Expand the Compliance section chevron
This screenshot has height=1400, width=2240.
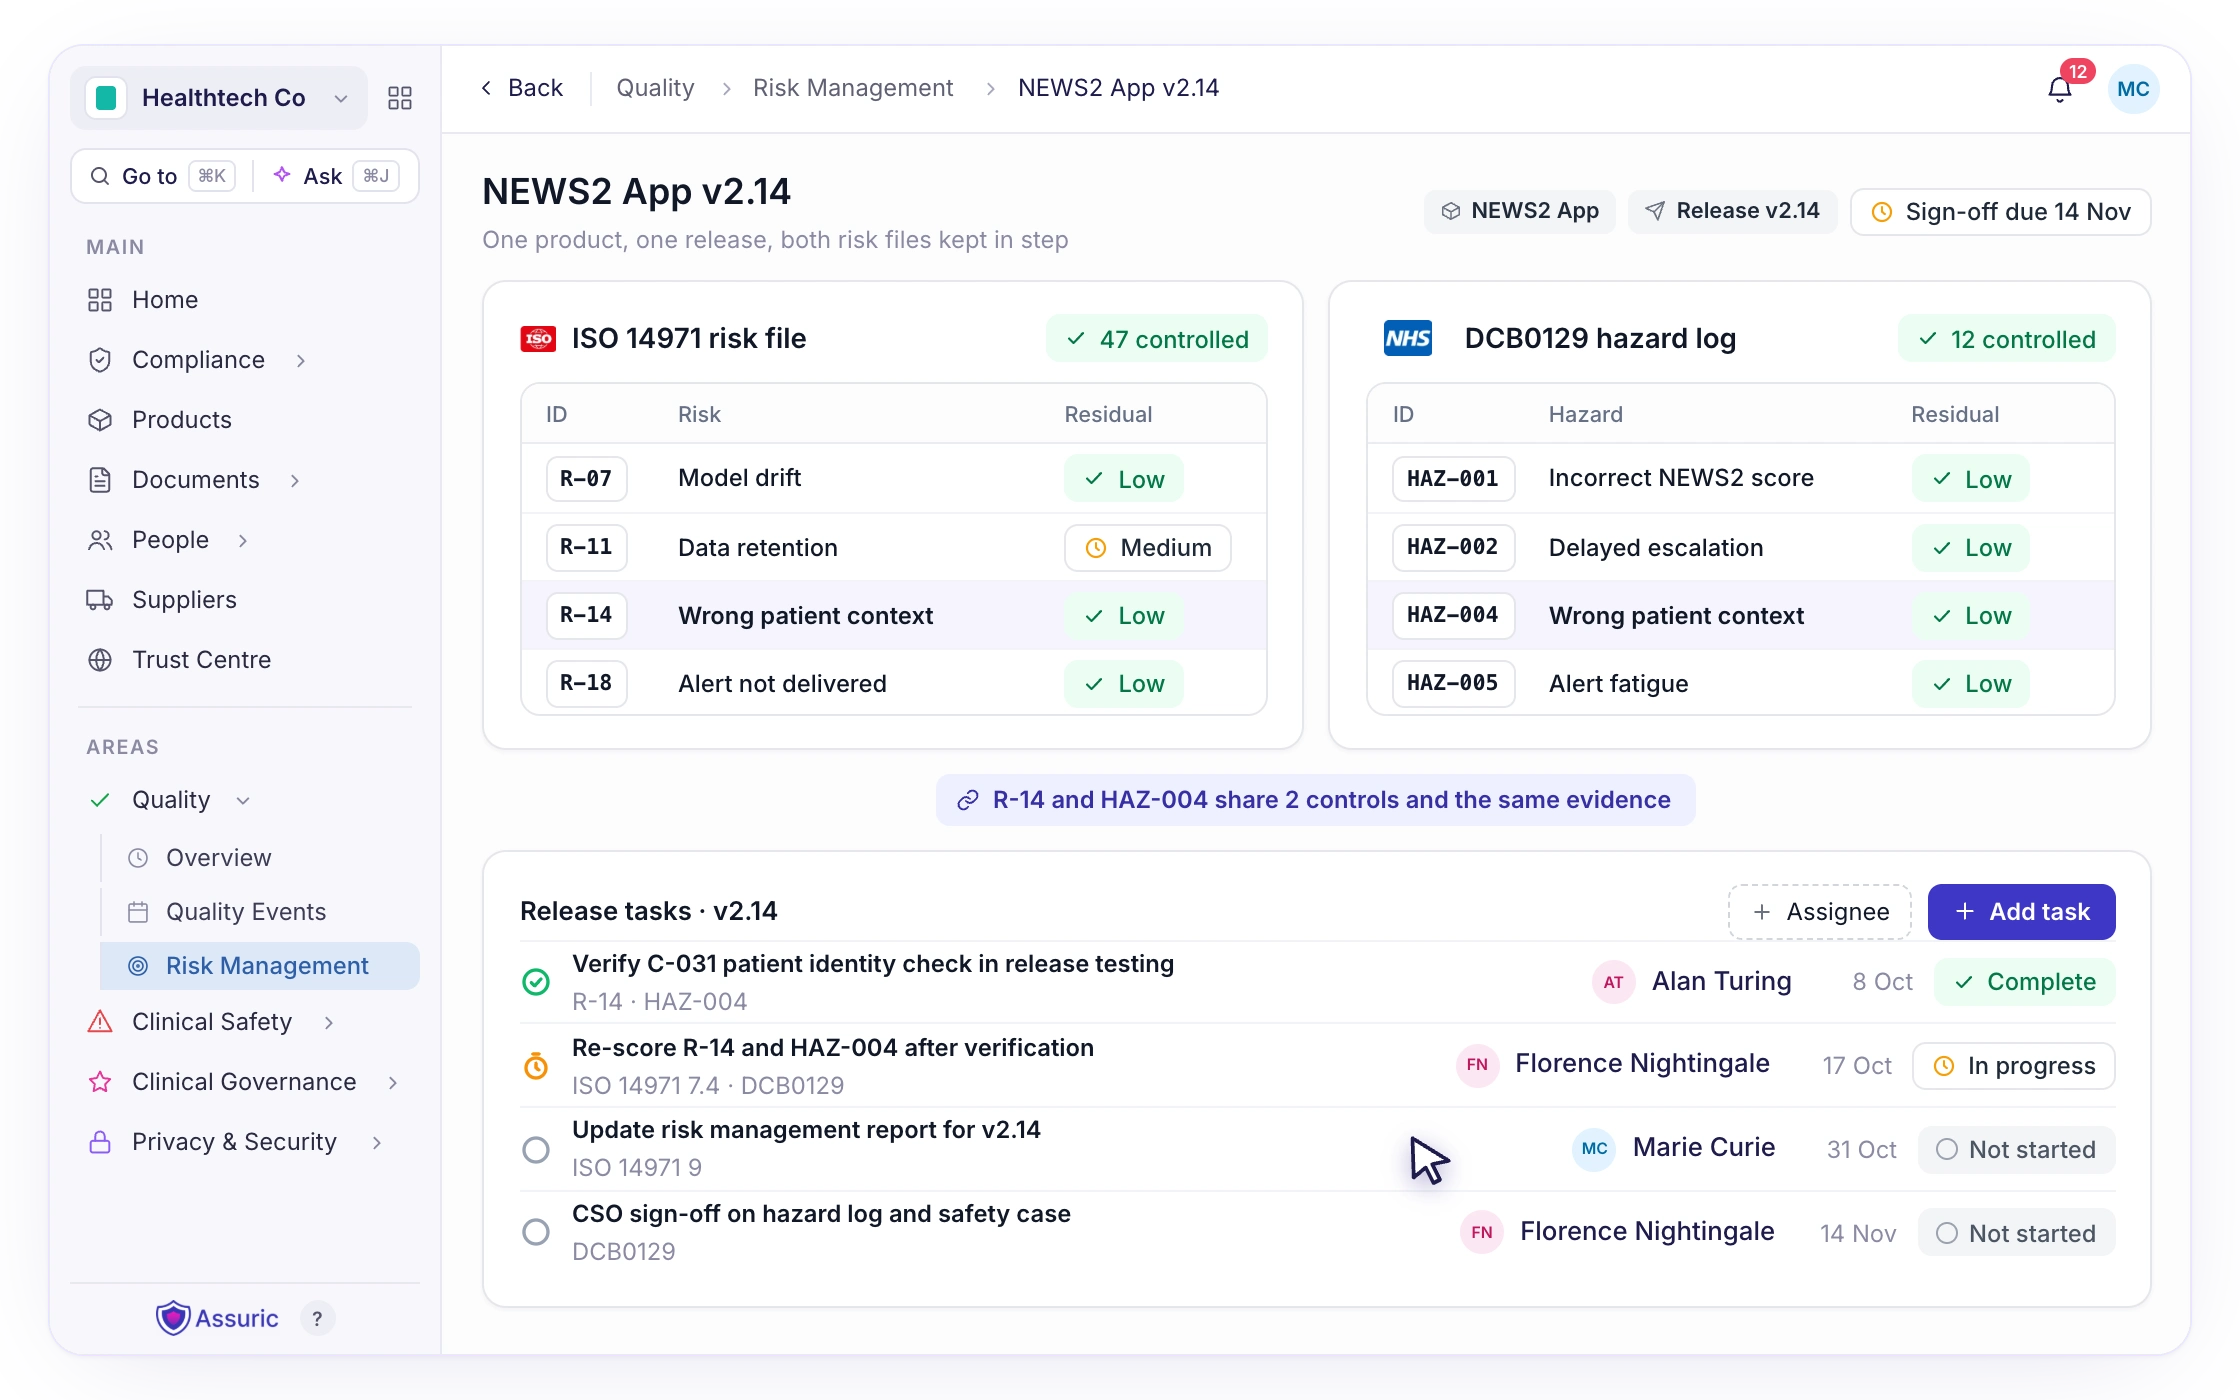coord(301,360)
